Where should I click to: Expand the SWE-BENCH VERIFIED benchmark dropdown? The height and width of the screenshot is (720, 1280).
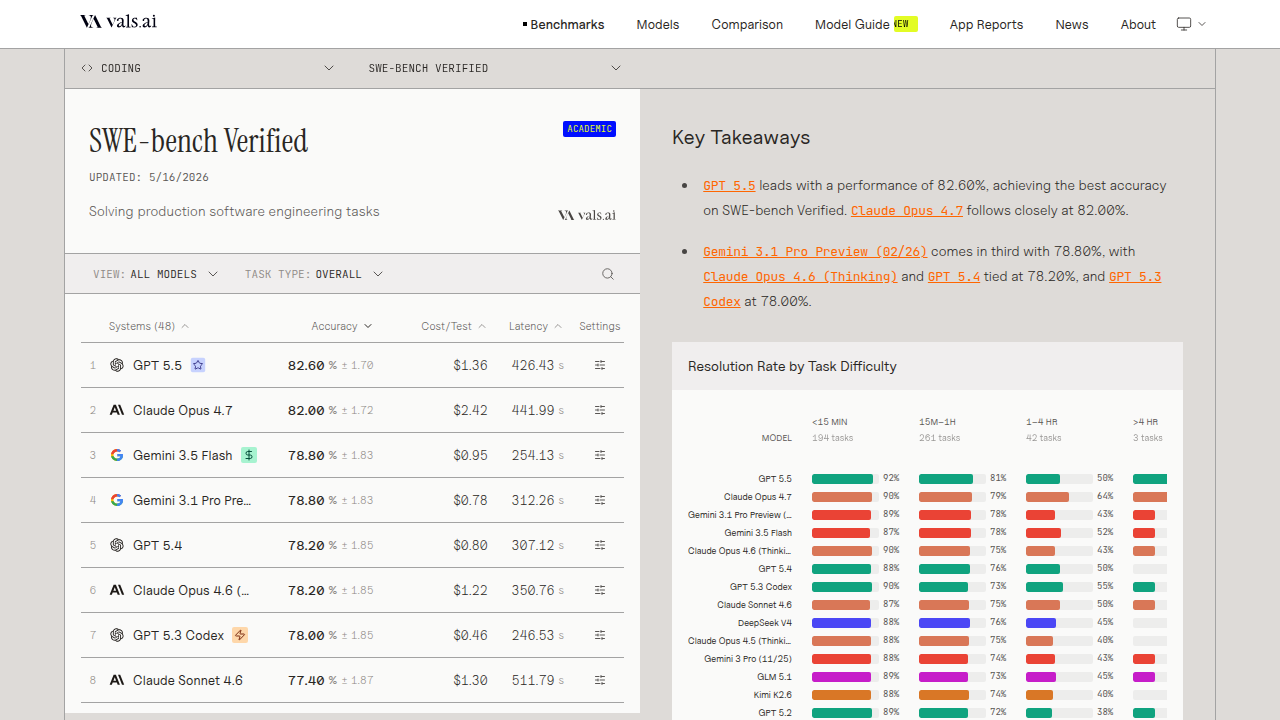[x=495, y=68]
